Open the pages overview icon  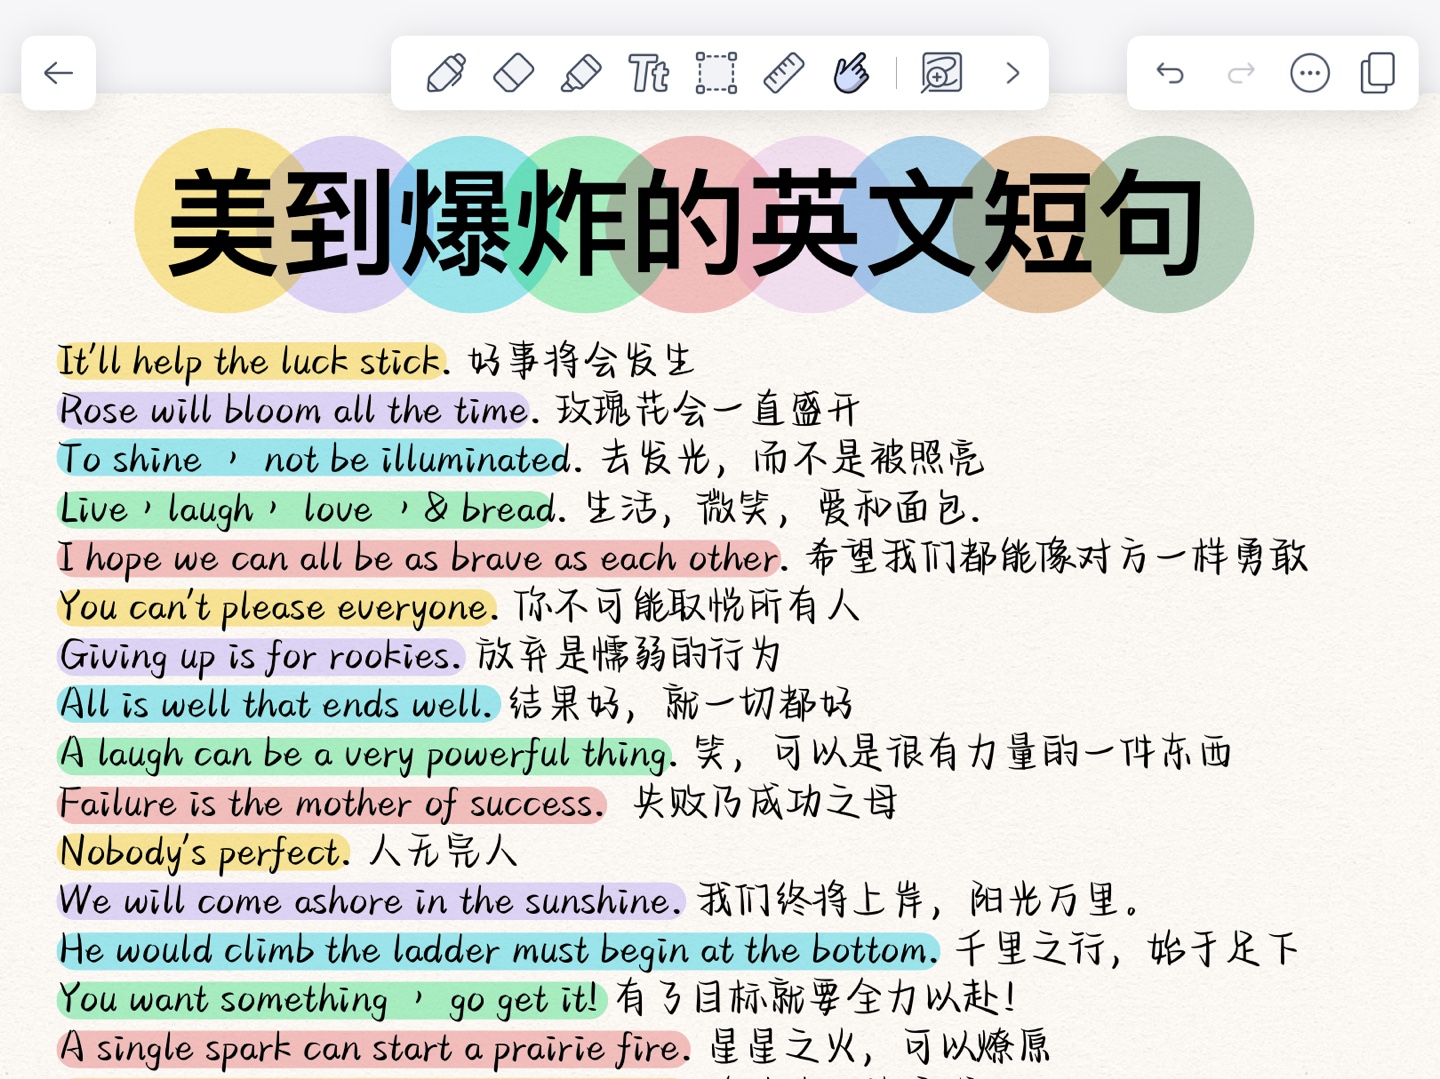tap(1378, 73)
